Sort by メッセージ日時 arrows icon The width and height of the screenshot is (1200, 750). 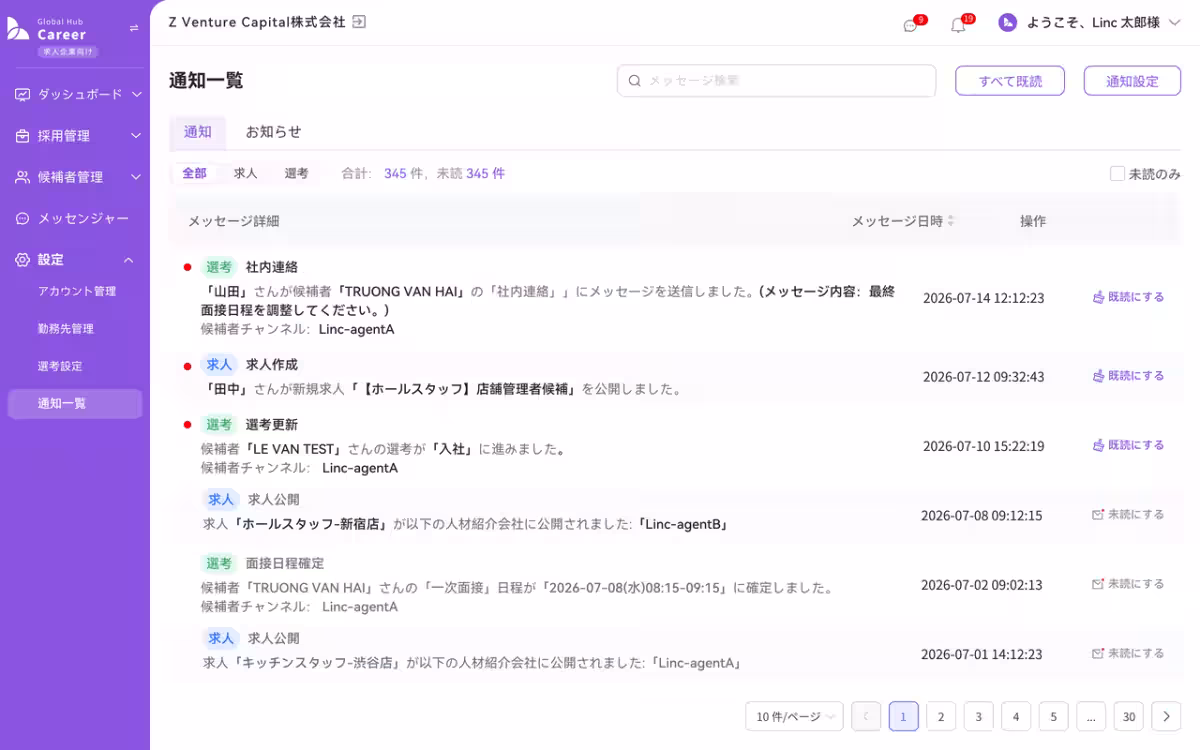click(951, 221)
